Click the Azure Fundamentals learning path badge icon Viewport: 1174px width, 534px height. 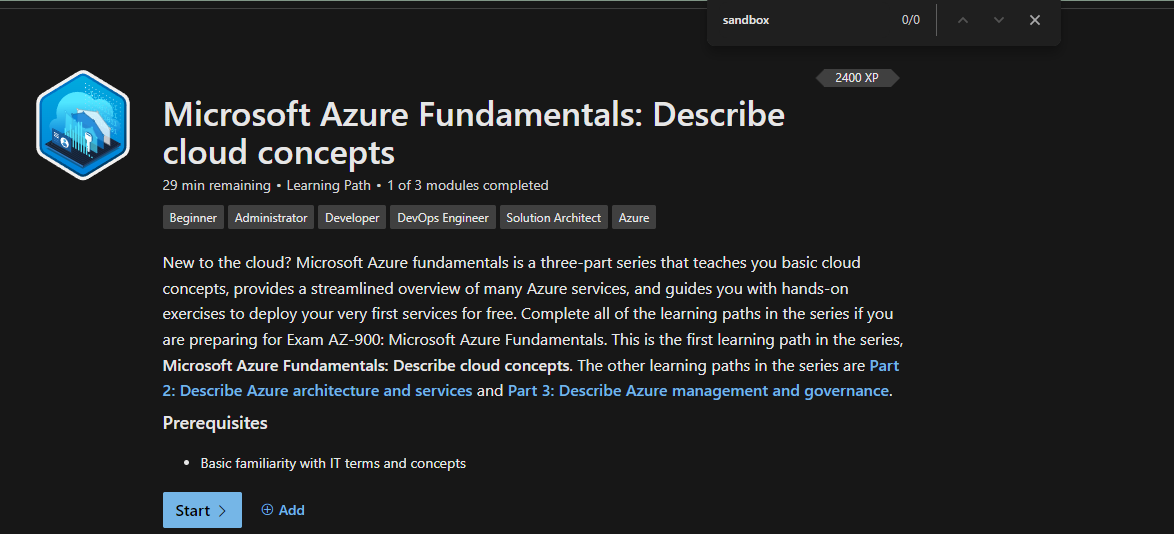(x=83, y=125)
